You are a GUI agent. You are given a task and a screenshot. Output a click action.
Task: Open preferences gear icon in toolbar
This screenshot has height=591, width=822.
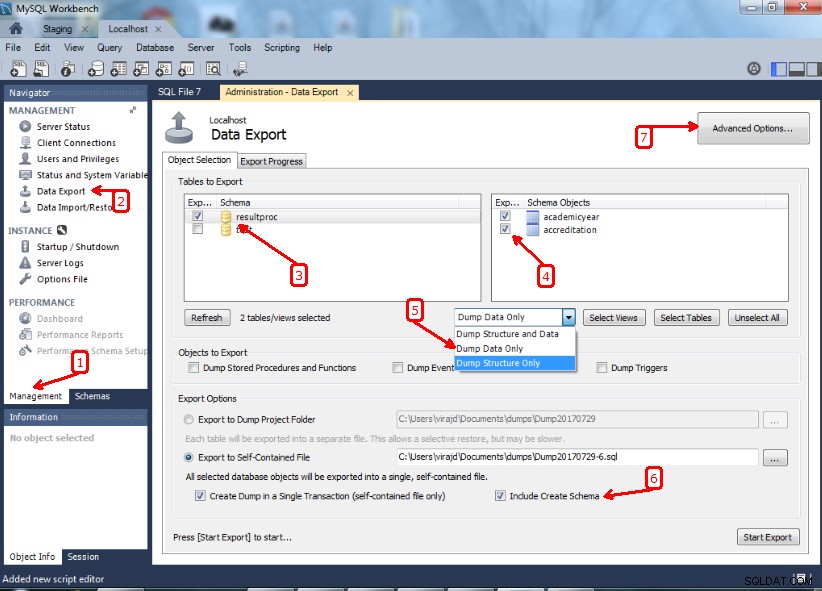pos(754,69)
